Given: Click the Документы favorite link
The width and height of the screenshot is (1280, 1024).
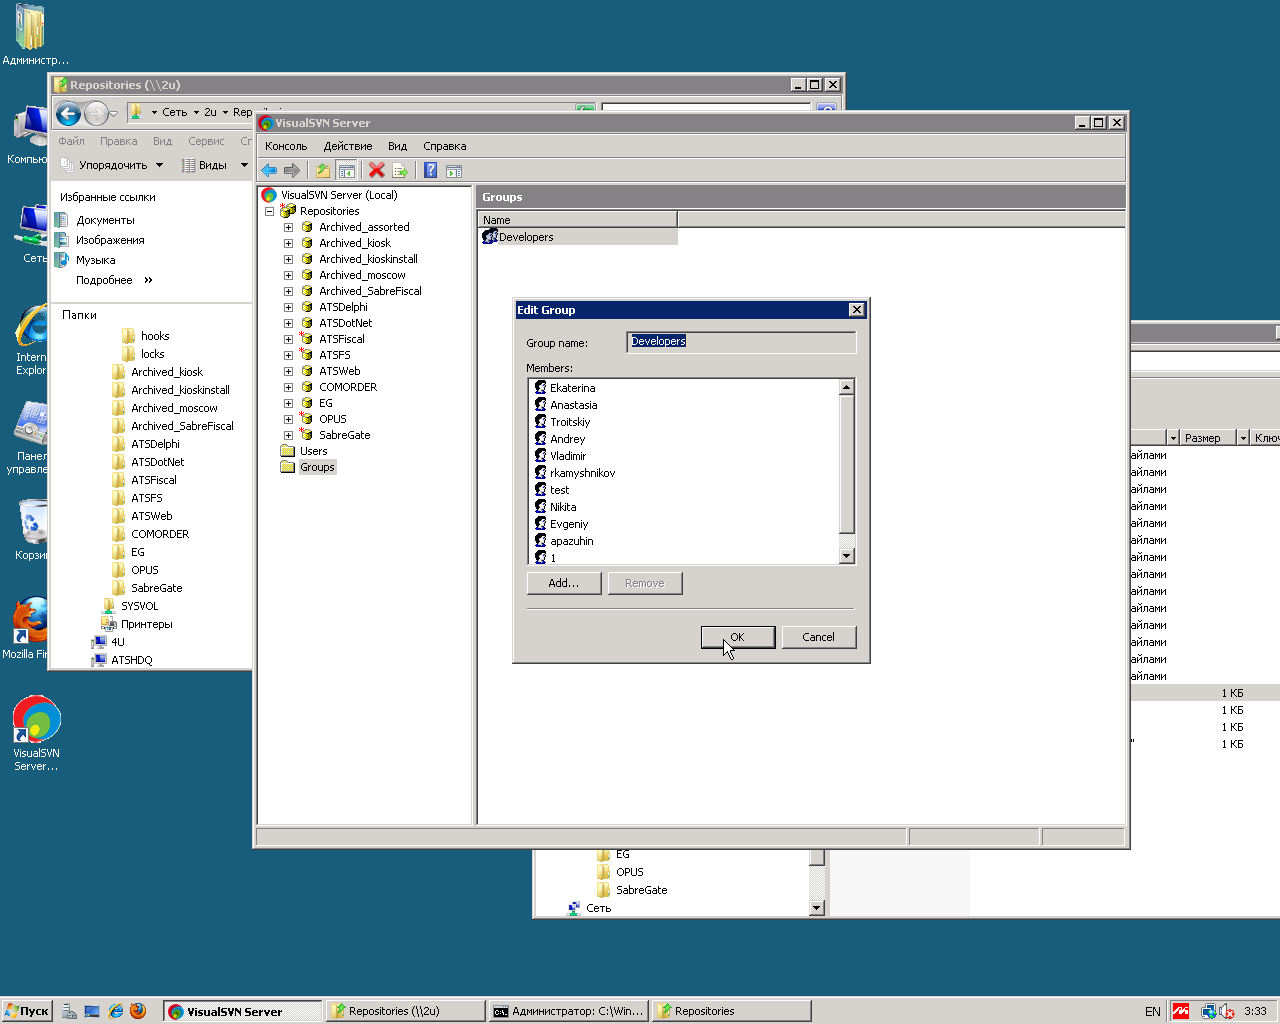Looking at the screenshot, I should [105, 220].
